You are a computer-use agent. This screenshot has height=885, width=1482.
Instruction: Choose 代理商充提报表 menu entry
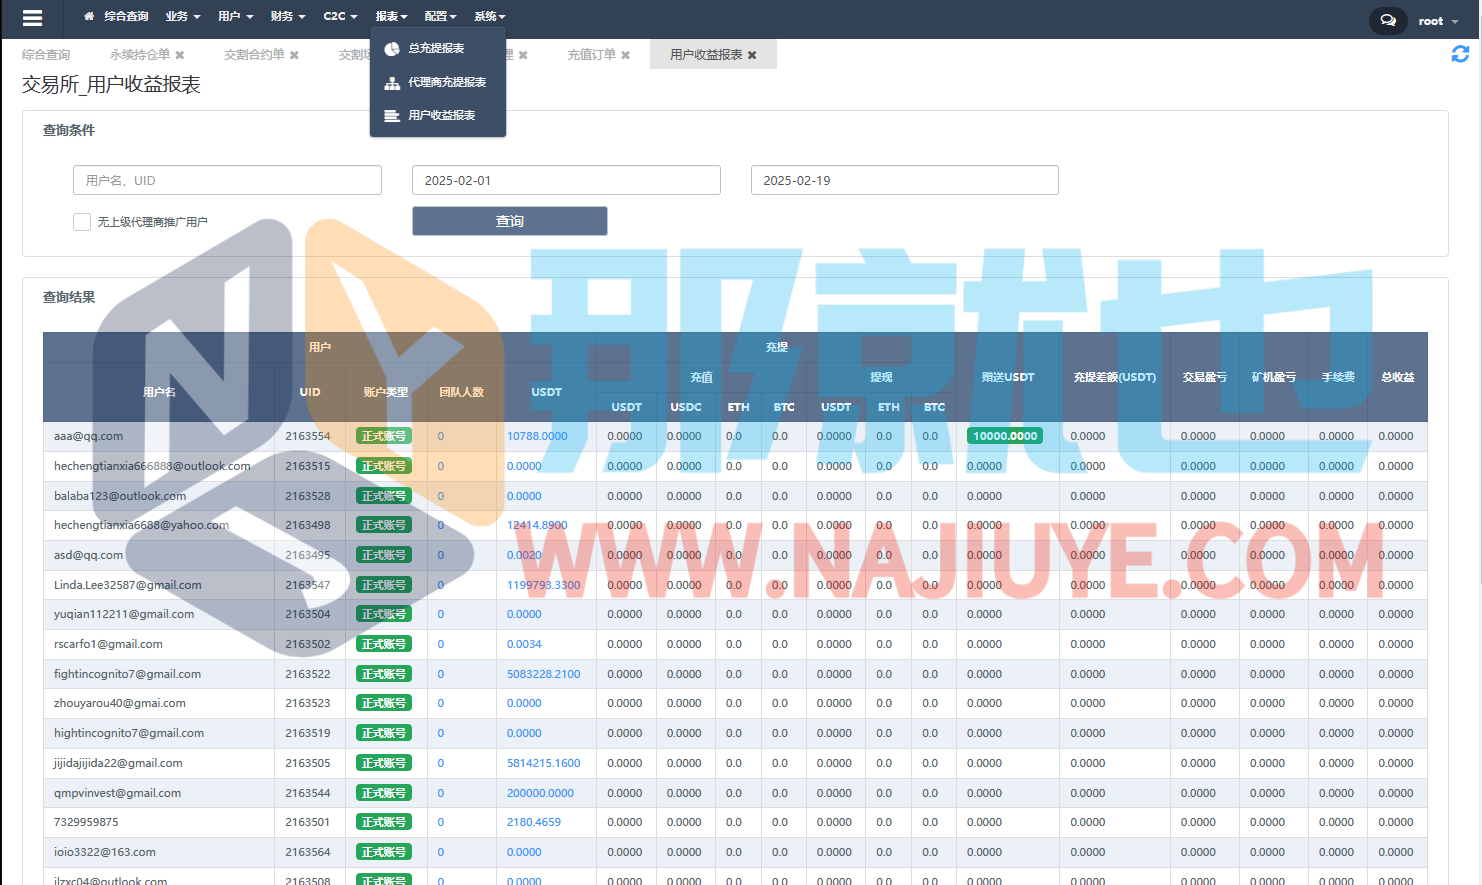tap(446, 82)
